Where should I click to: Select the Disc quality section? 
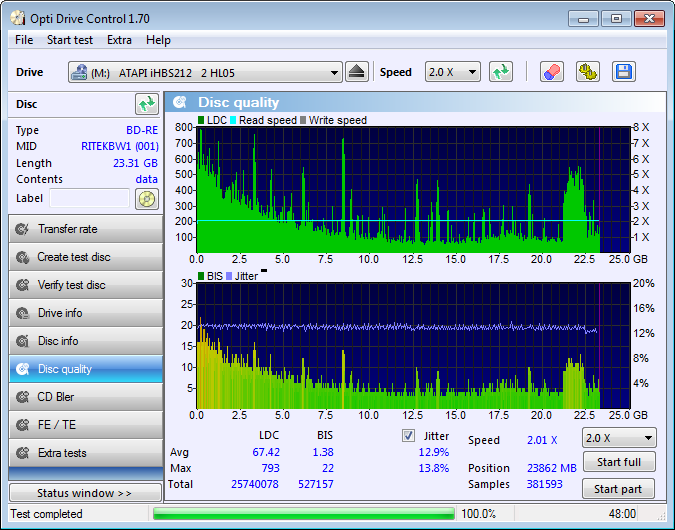[x=86, y=369]
